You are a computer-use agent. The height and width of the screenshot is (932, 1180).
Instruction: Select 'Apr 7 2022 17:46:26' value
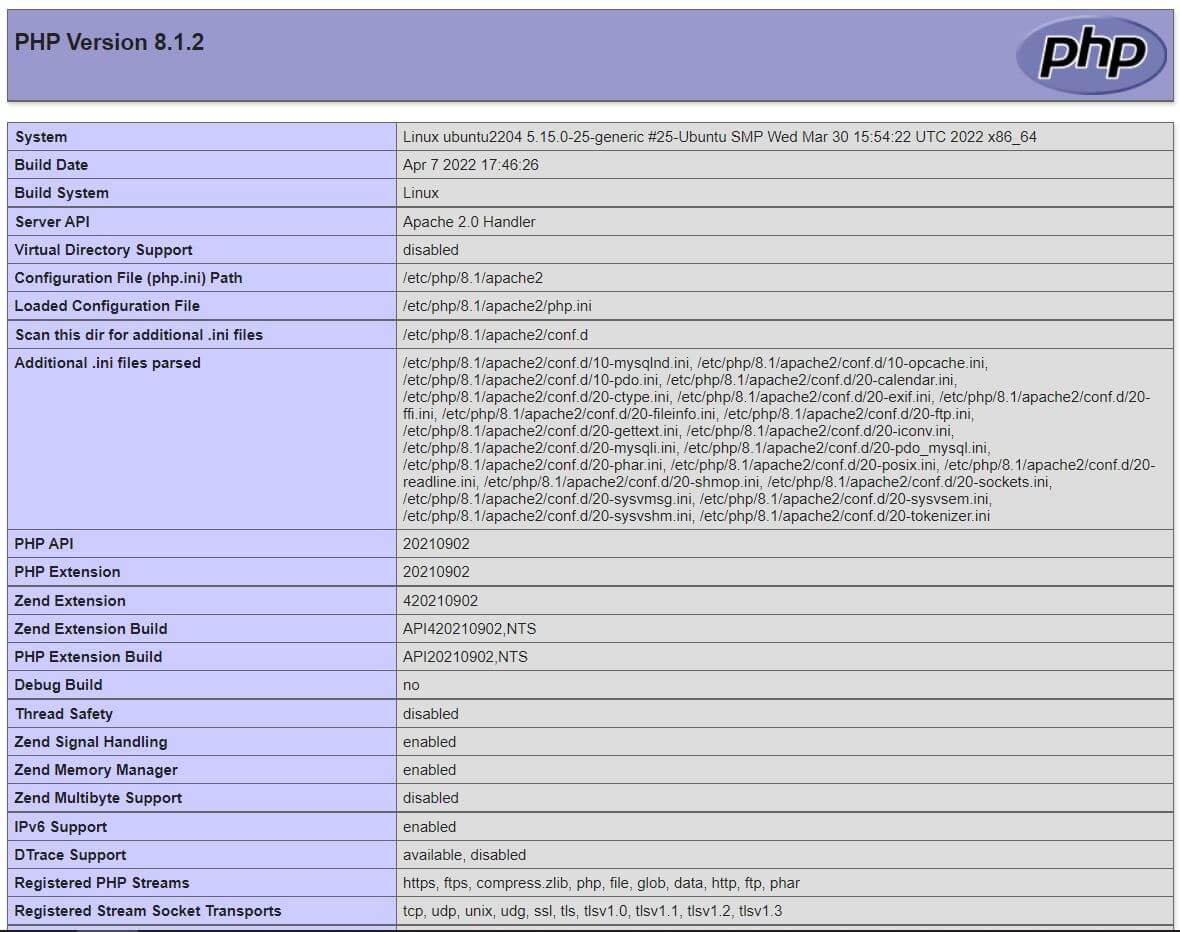pyautogui.click(x=470, y=165)
